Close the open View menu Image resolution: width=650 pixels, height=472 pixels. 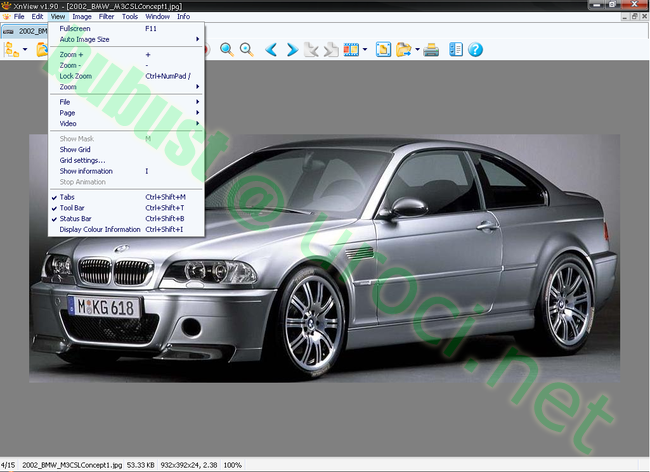[x=58, y=17]
